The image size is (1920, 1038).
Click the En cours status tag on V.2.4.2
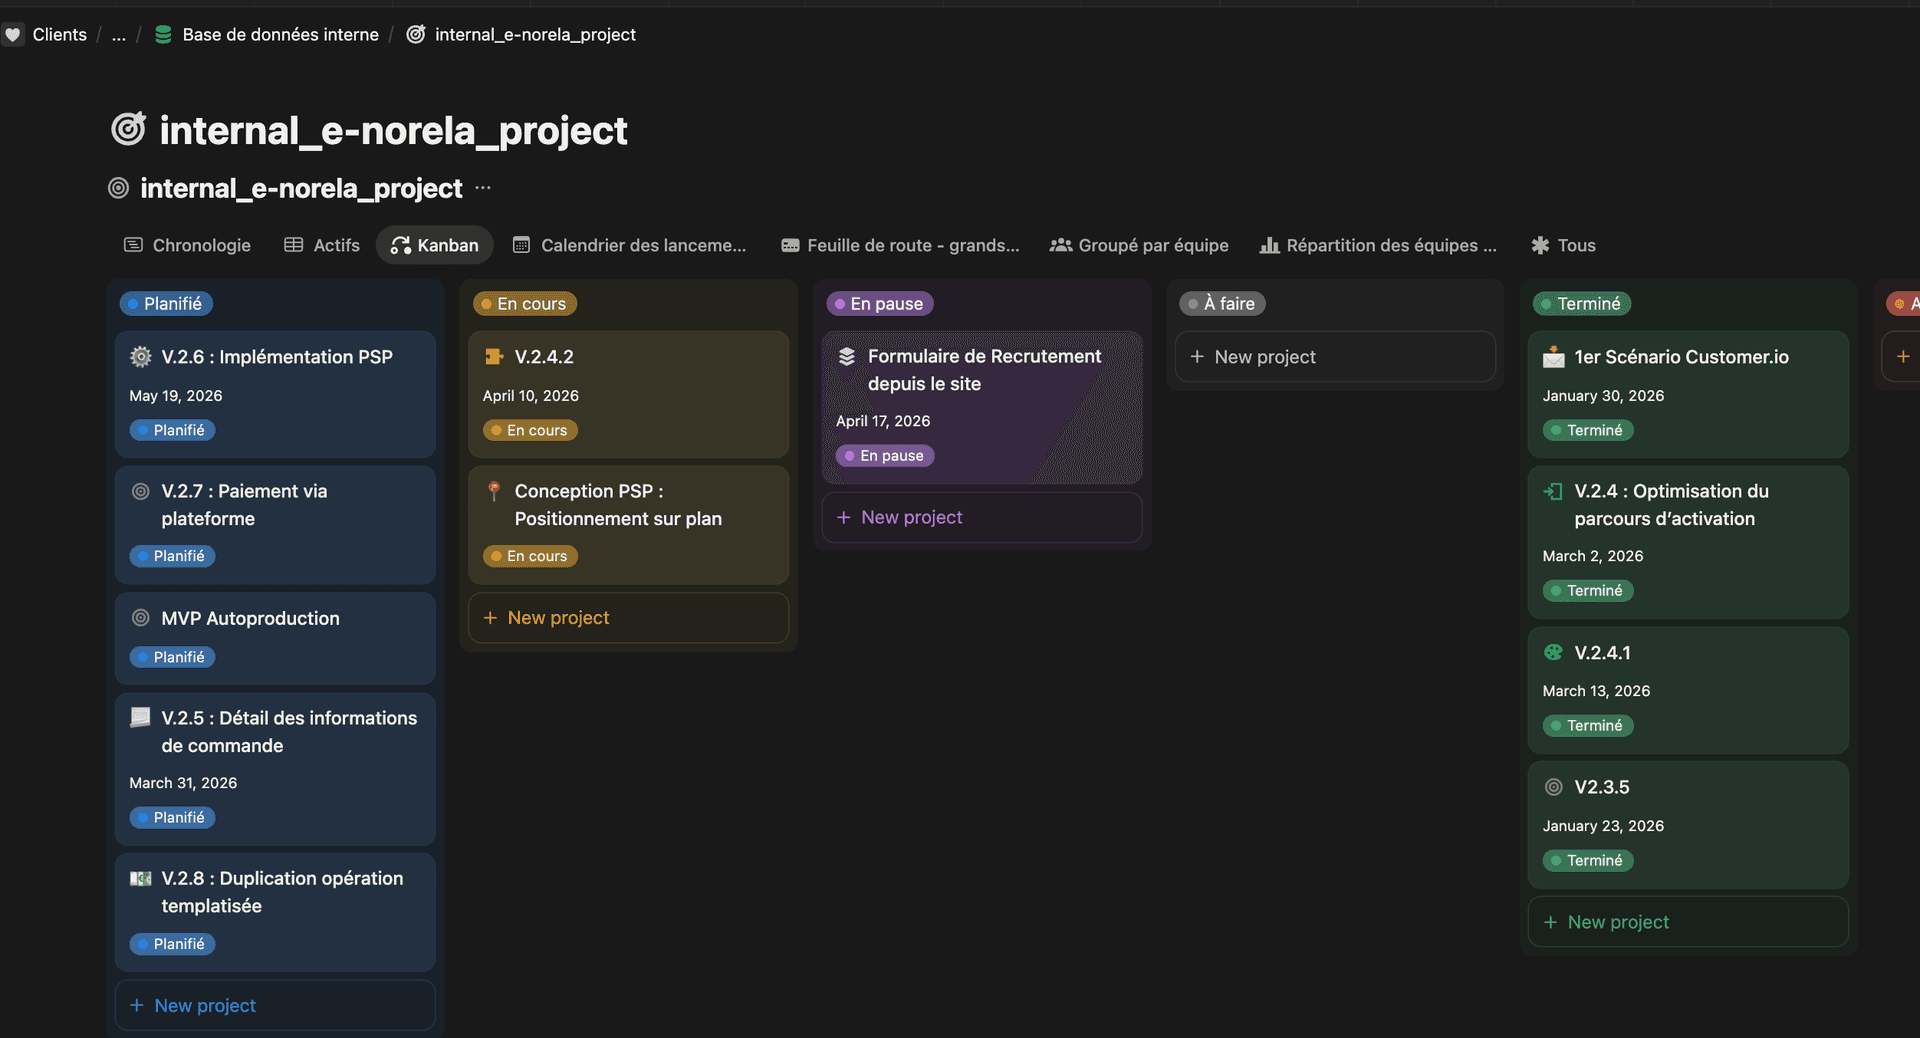tap(530, 430)
